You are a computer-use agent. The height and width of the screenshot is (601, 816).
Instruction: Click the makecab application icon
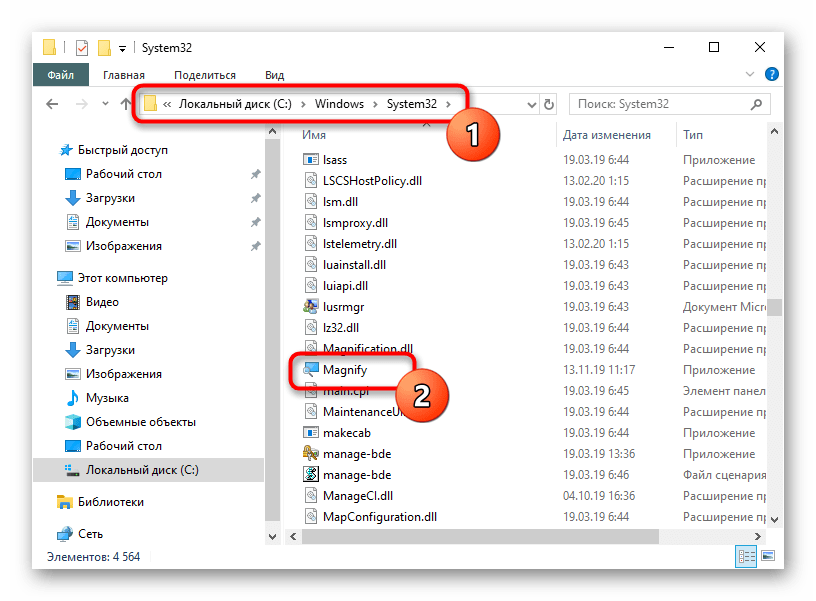click(x=311, y=432)
